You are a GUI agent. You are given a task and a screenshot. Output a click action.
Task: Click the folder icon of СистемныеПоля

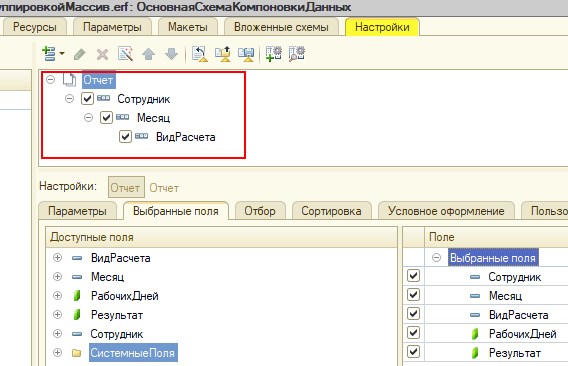point(76,353)
